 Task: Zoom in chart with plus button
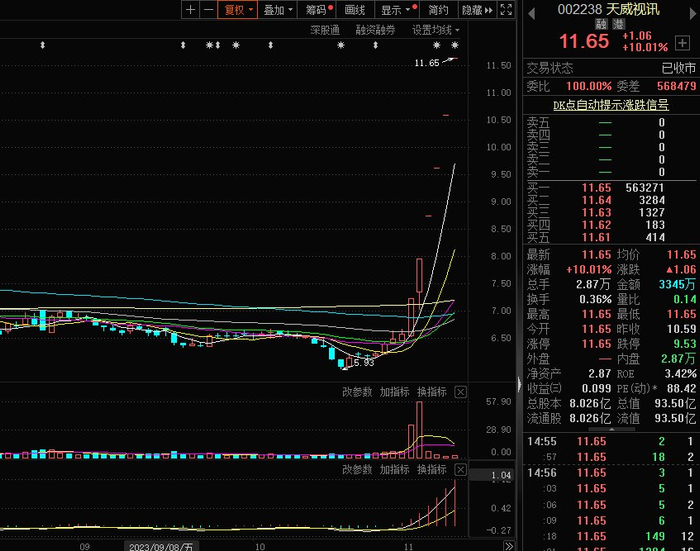click(x=191, y=10)
